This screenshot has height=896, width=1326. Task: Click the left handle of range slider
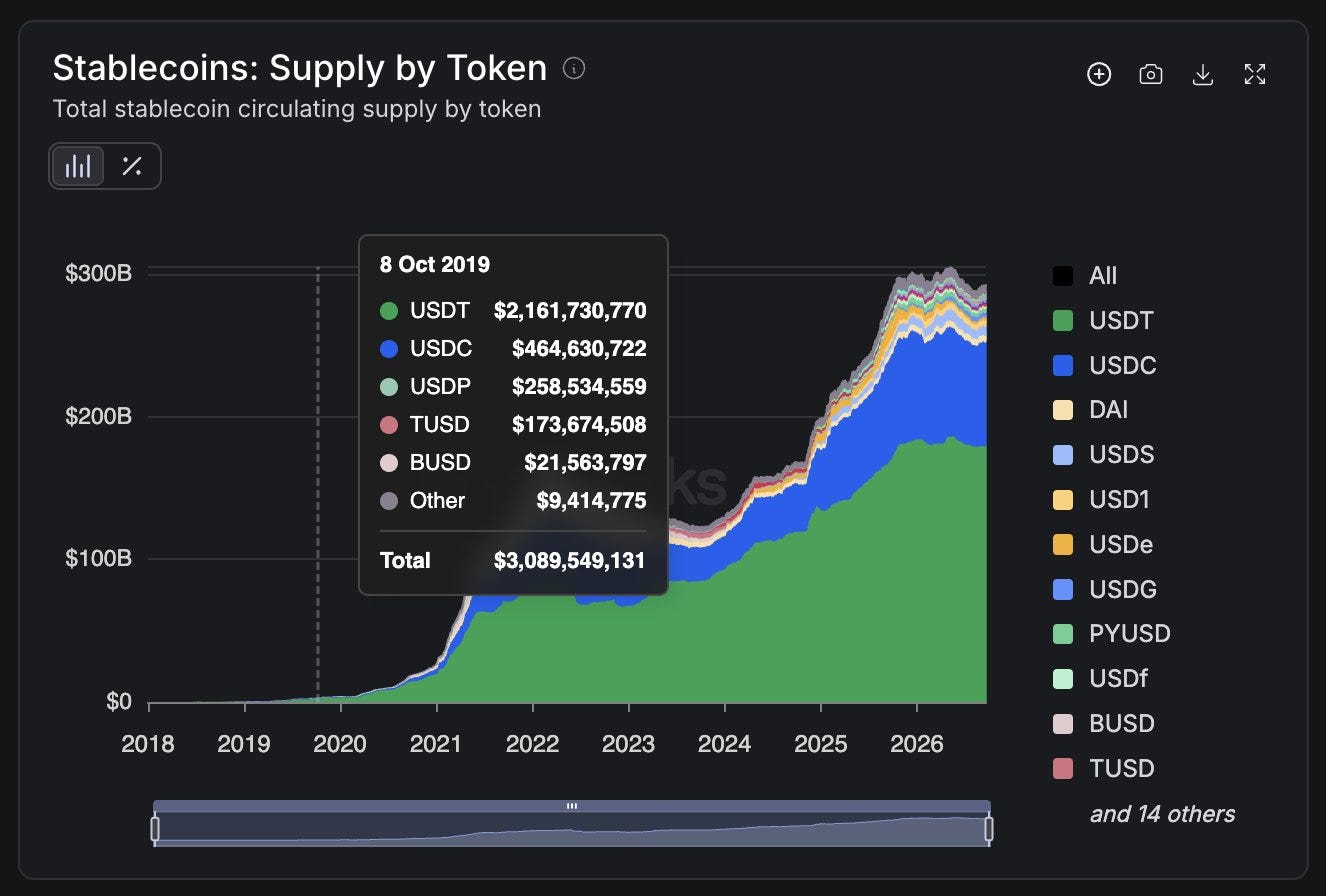pyautogui.click(x=155, y=828)
